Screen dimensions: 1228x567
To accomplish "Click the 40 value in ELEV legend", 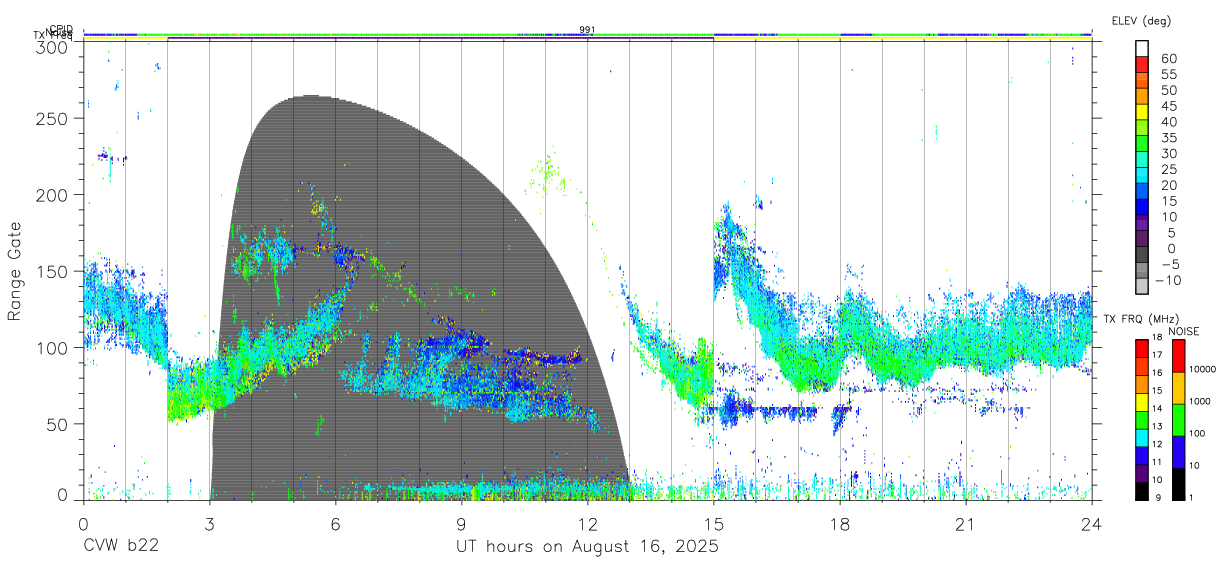I will tap(1168, 122).
